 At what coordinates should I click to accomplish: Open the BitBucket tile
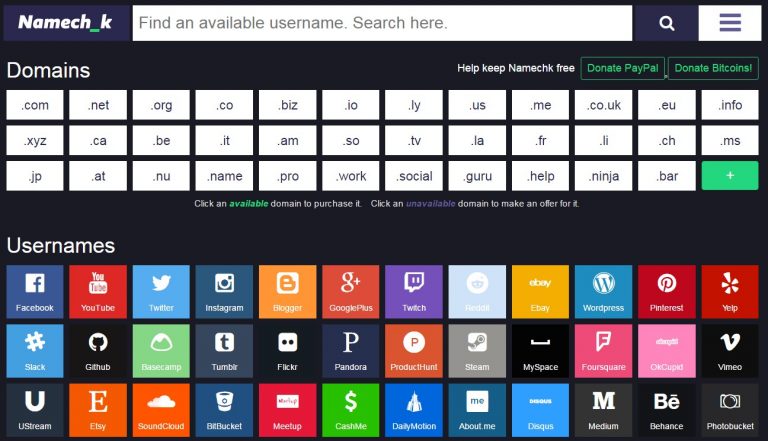[x=224, y=410]
